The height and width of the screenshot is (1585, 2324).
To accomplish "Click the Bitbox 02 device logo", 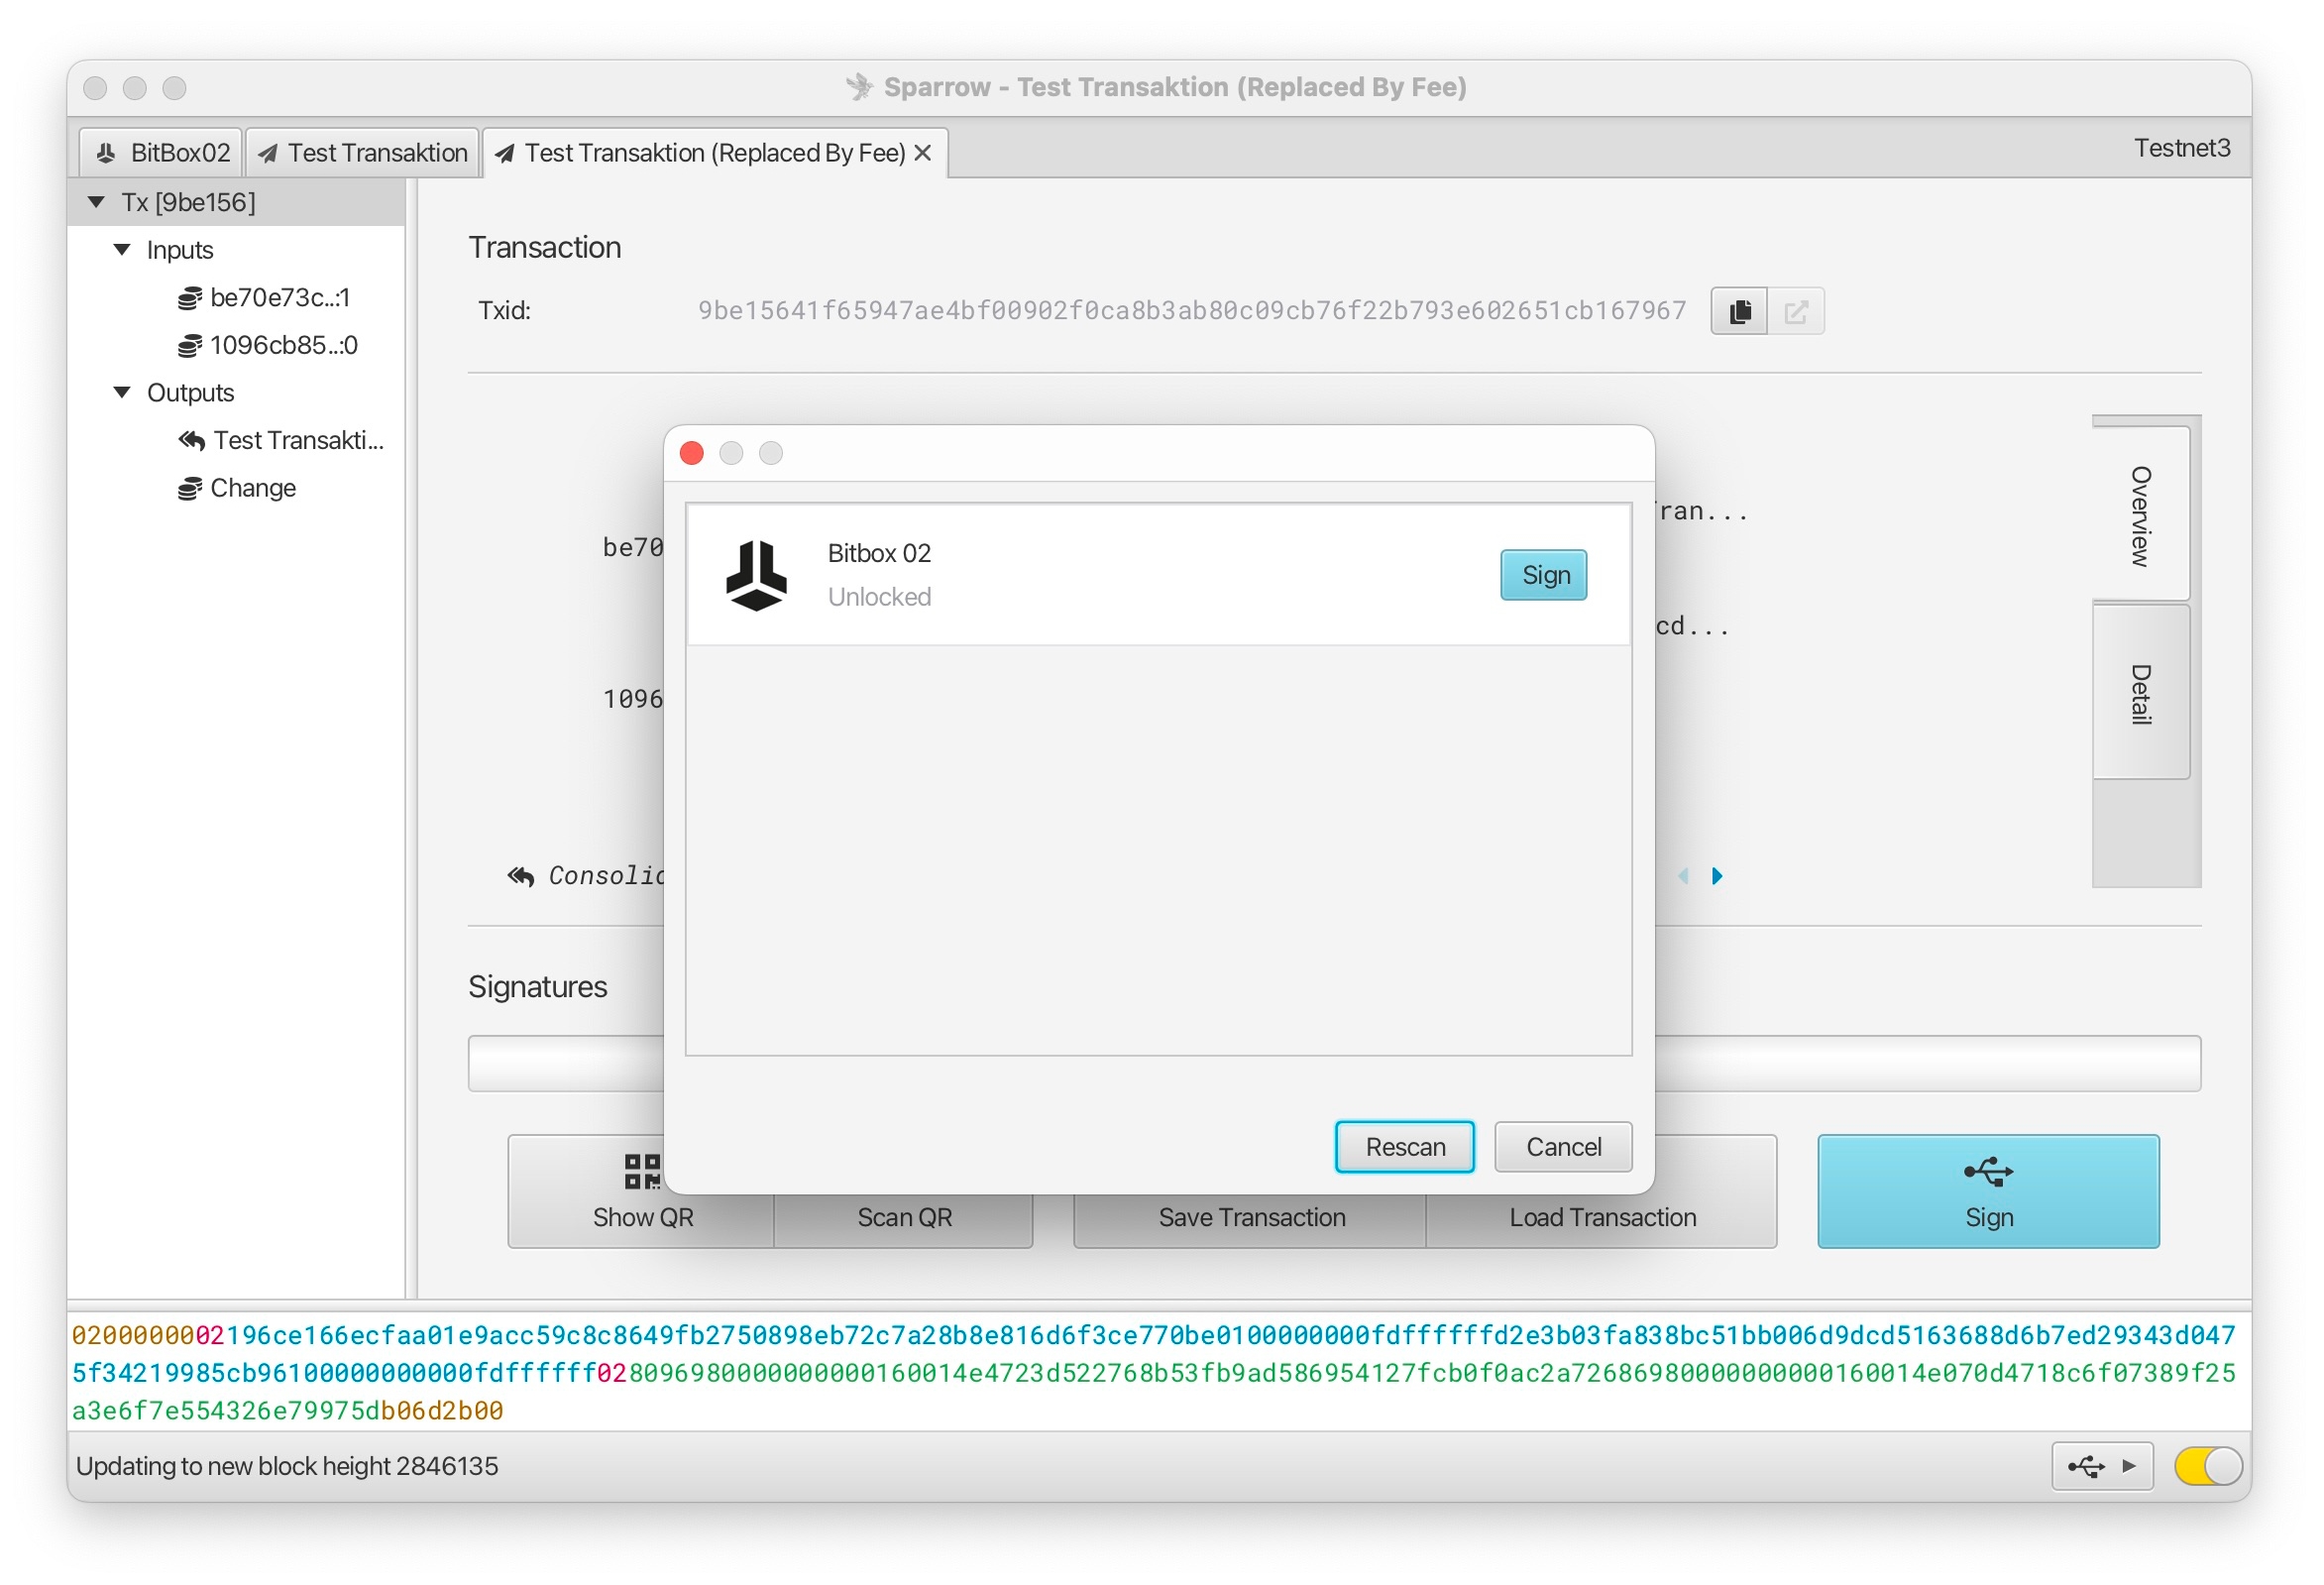I will tap(756, 575).
